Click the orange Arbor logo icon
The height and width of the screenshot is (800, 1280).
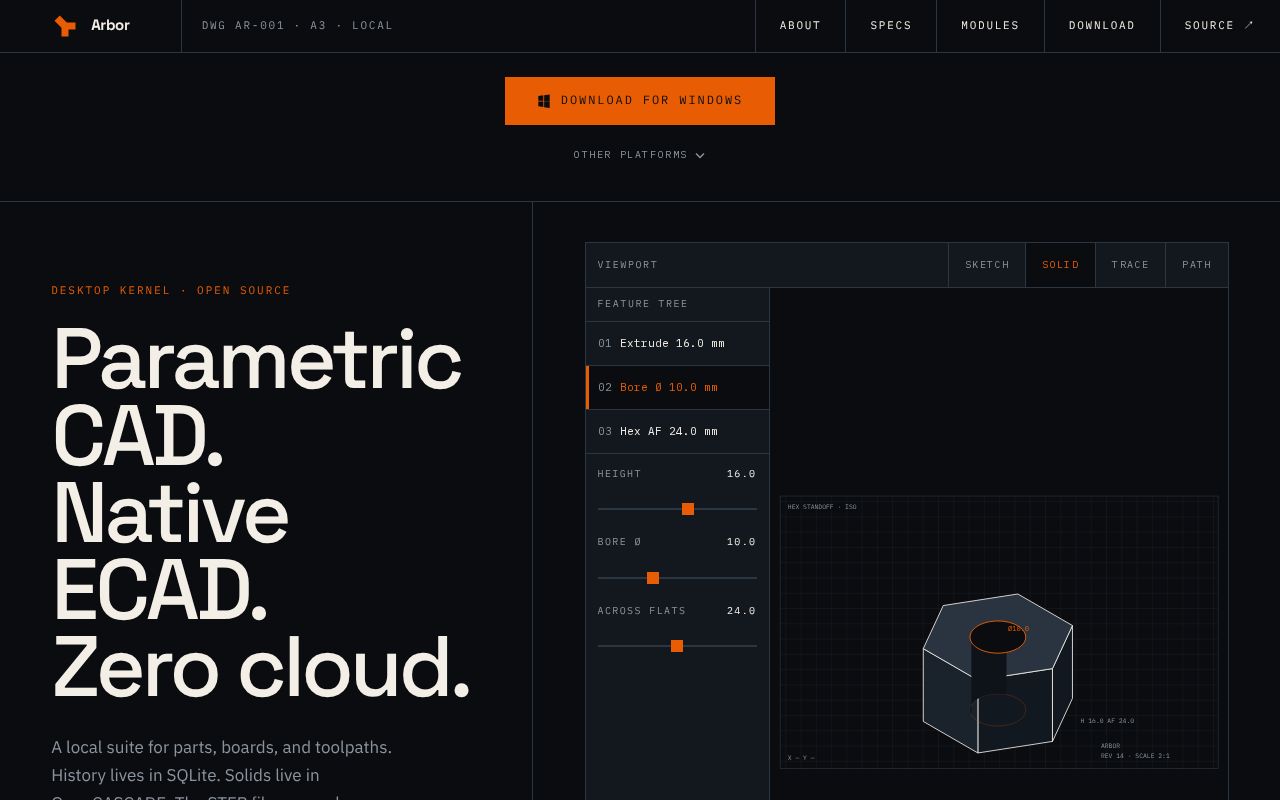65,26
